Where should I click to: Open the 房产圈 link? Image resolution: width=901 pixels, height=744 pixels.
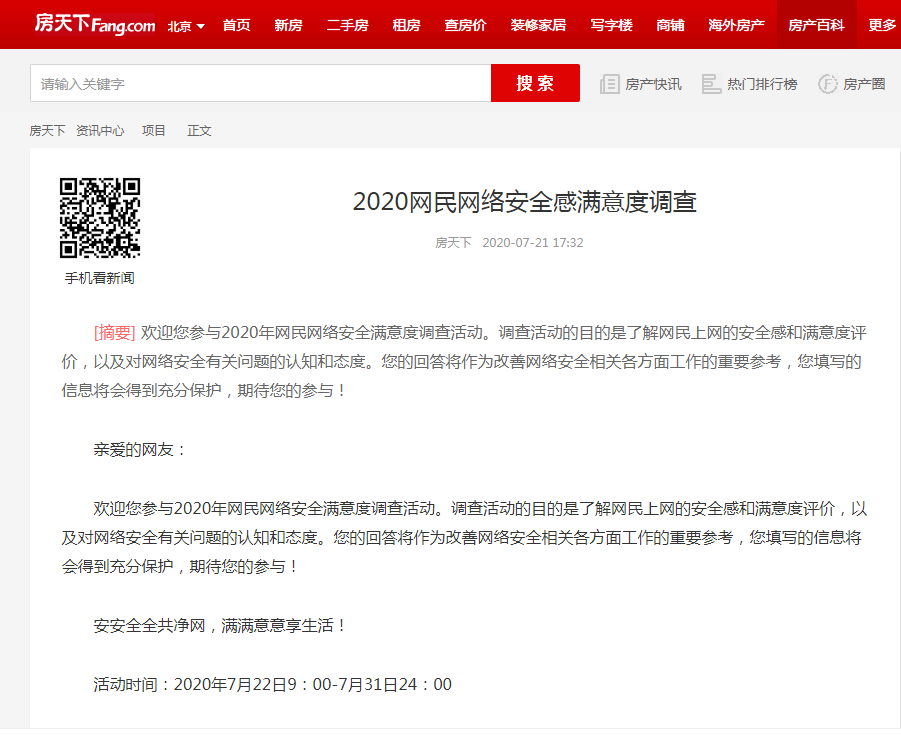pyautogui.click(x=864, y=84)
